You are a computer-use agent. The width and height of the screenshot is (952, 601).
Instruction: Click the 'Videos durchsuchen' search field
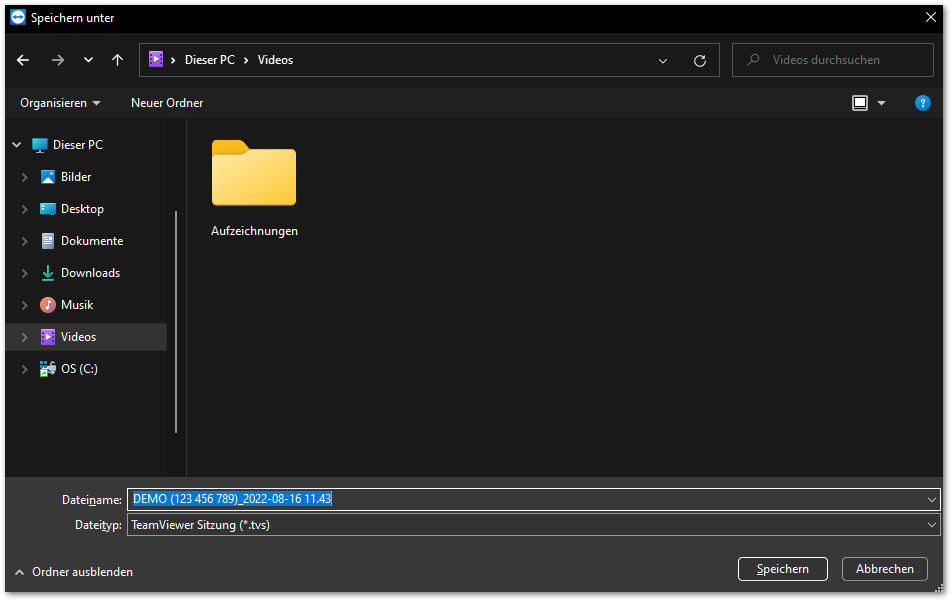tap(832, 60)
